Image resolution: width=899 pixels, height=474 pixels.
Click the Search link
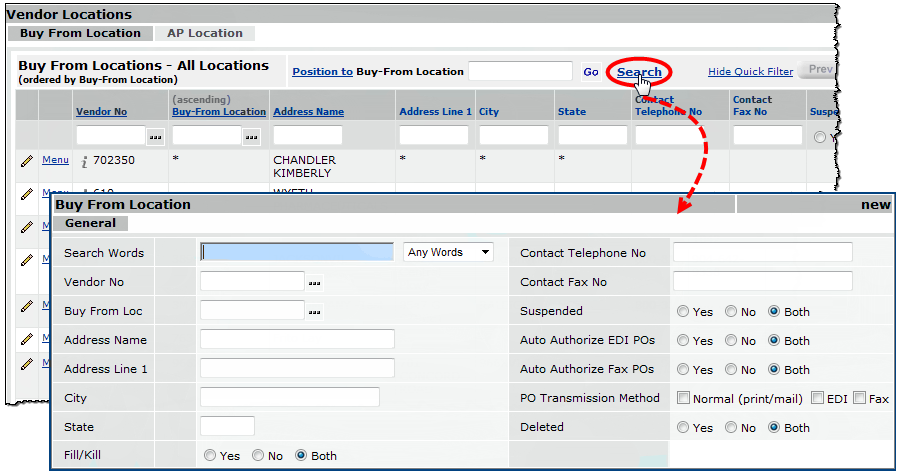tap(639, 72)
